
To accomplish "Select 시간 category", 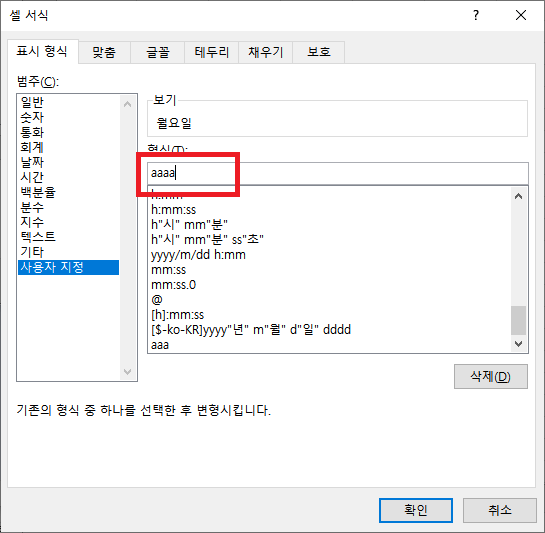I will (x=68, y=177).
